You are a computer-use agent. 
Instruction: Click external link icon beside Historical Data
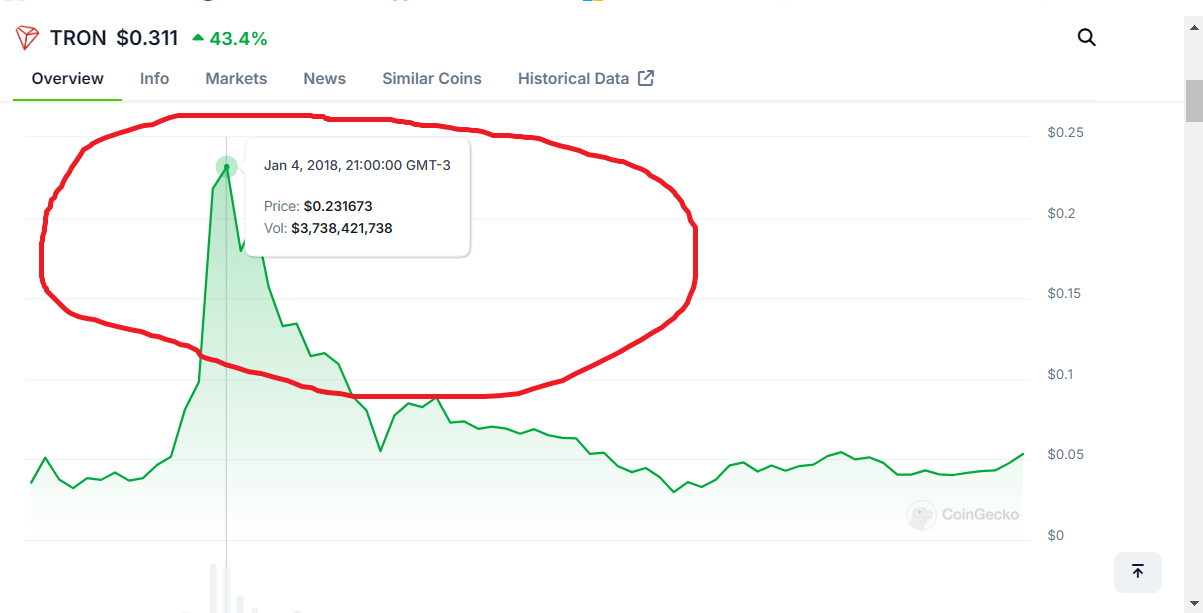point(646,78)
